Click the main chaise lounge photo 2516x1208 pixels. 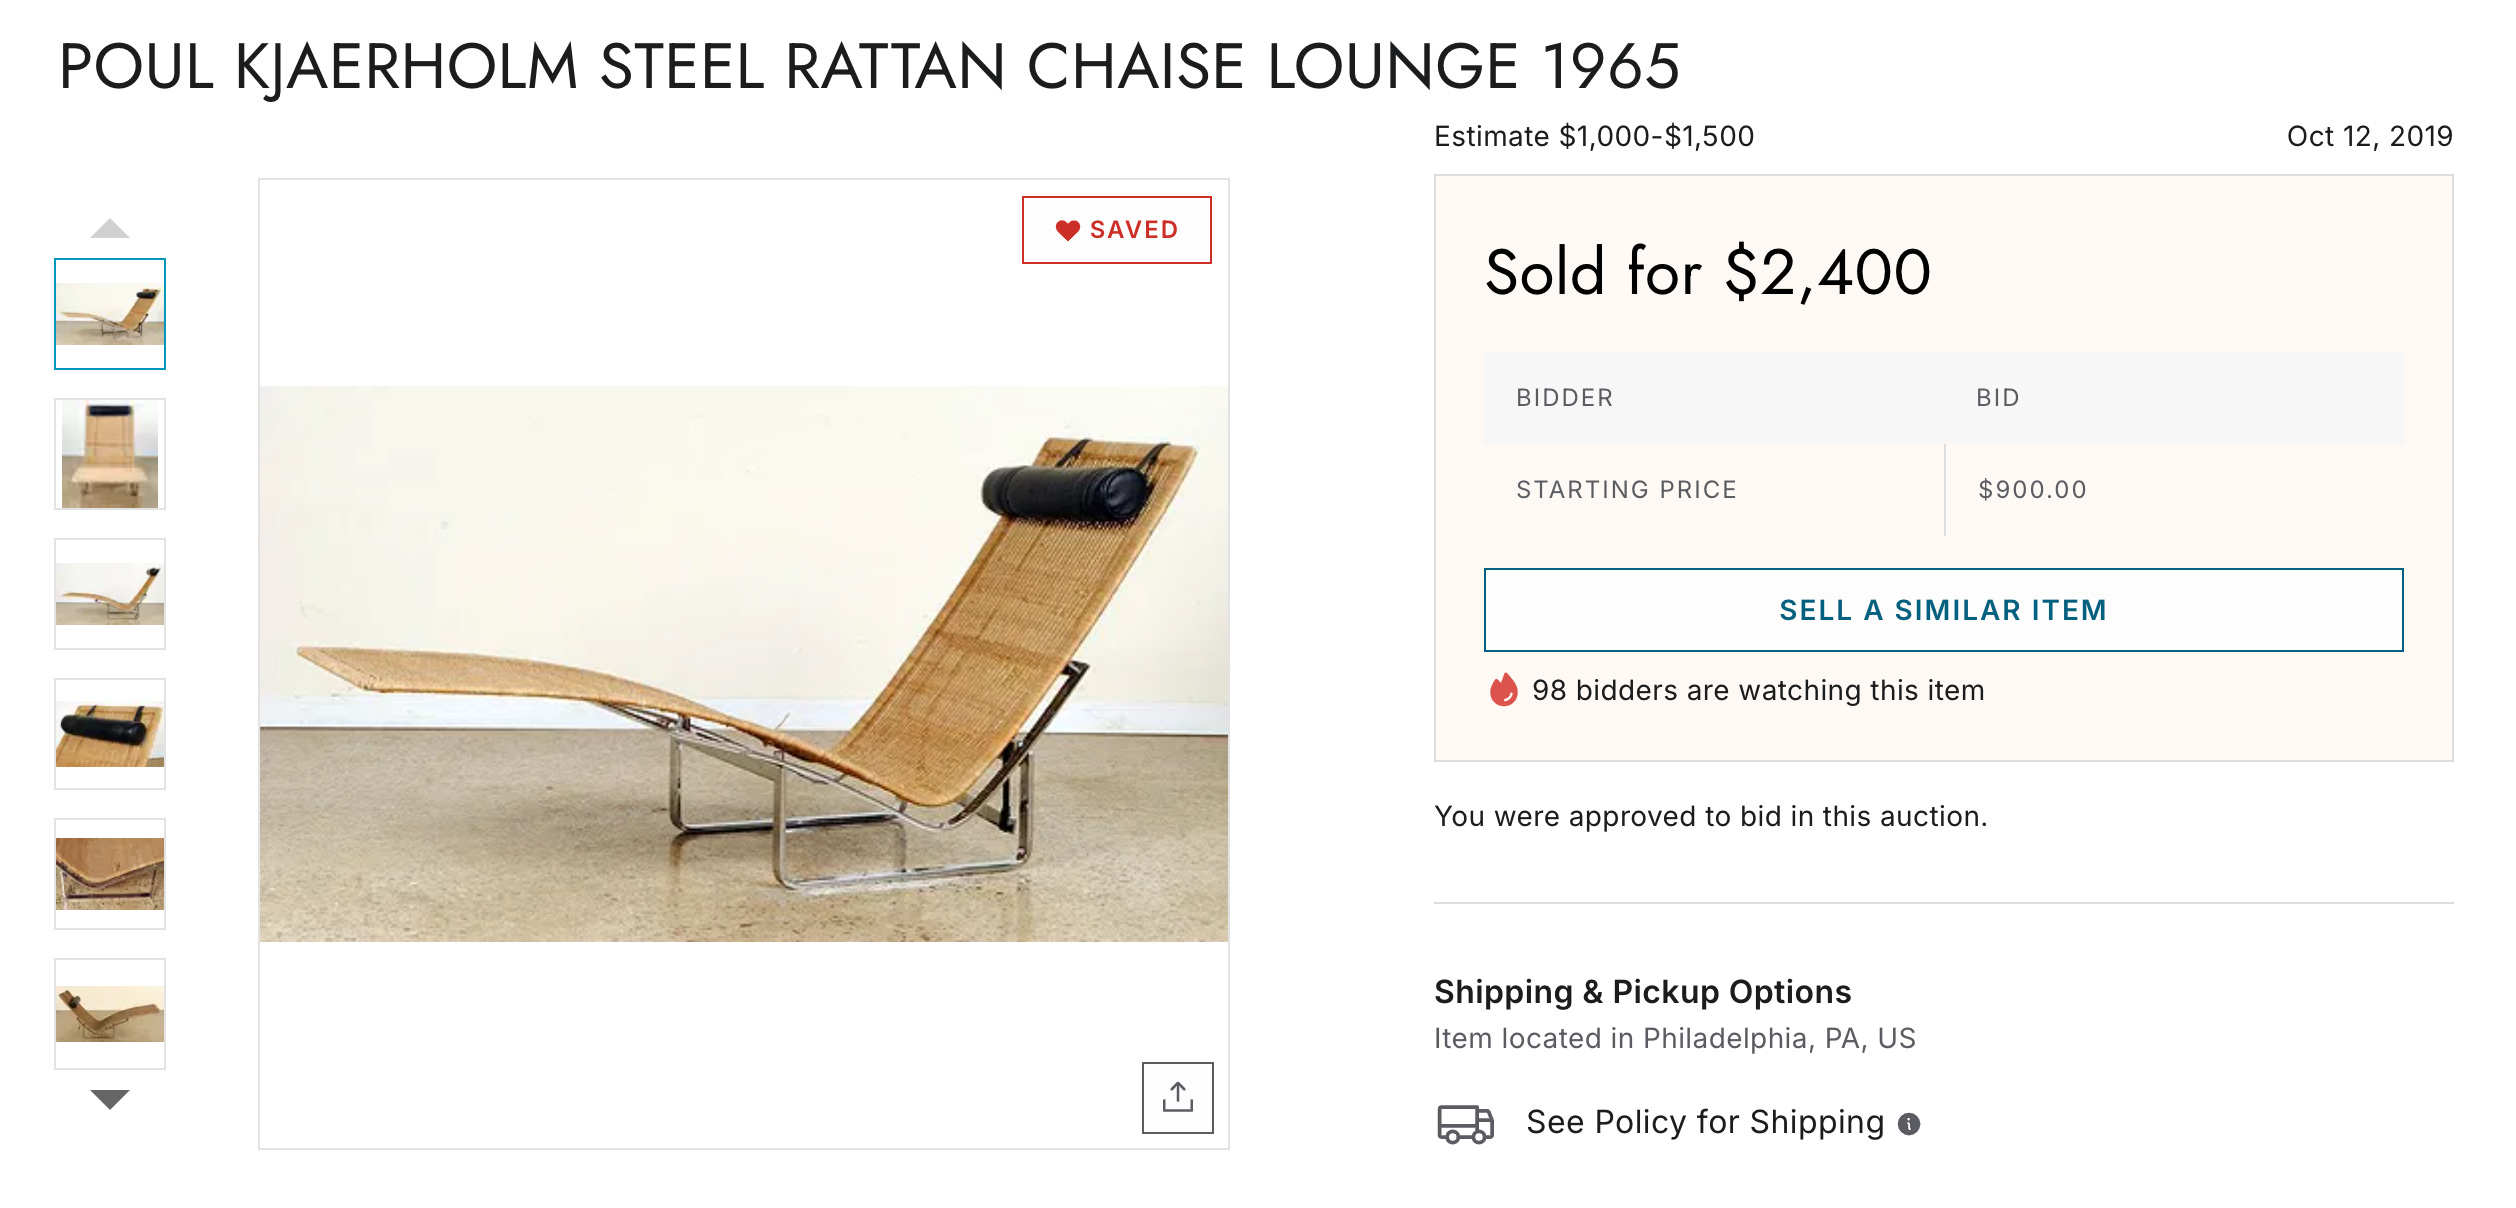tap(743, 663)
